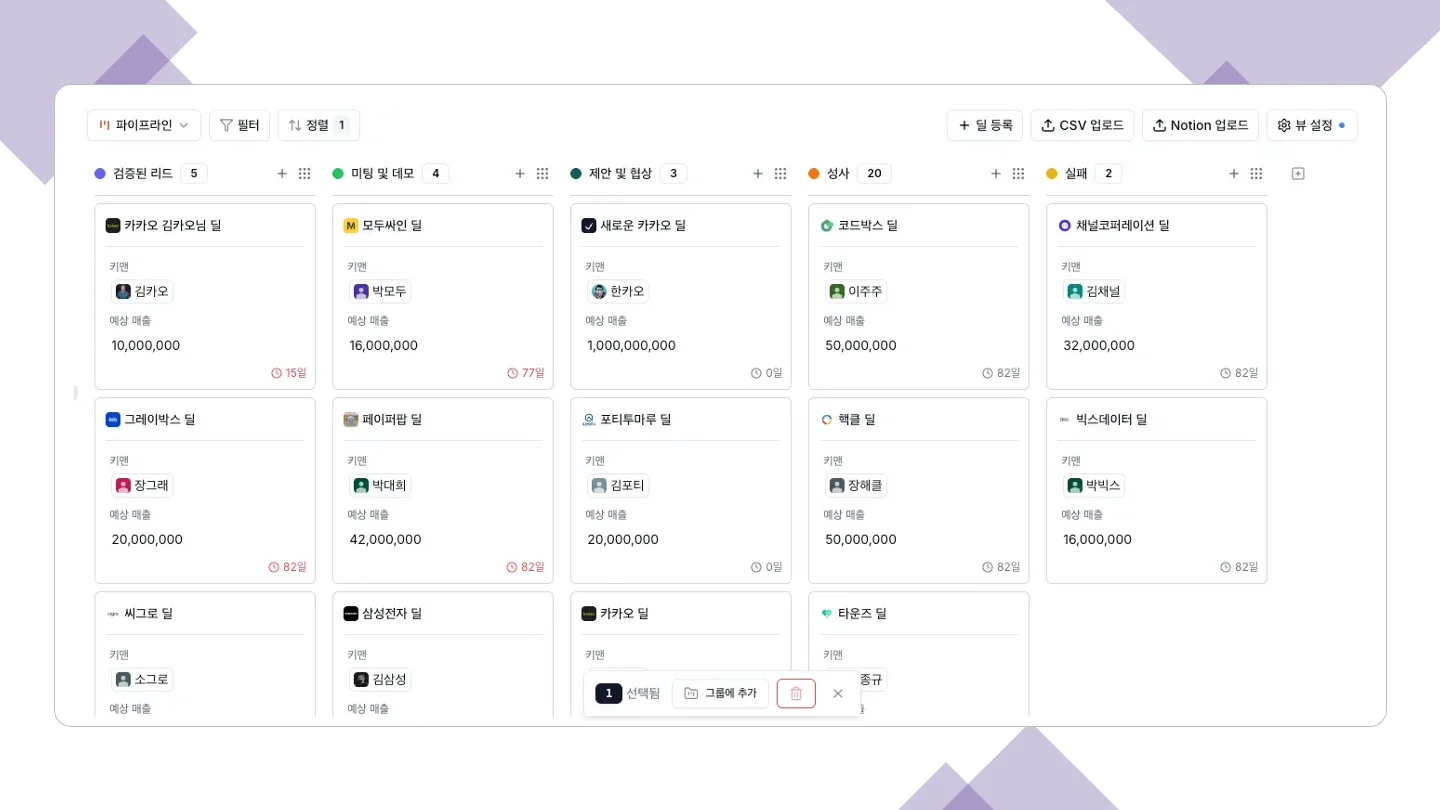Open the 검증된 리드 column grid-dots menu
The width and height of the screenshot is (1440, 810).
(x=305, y=173)
